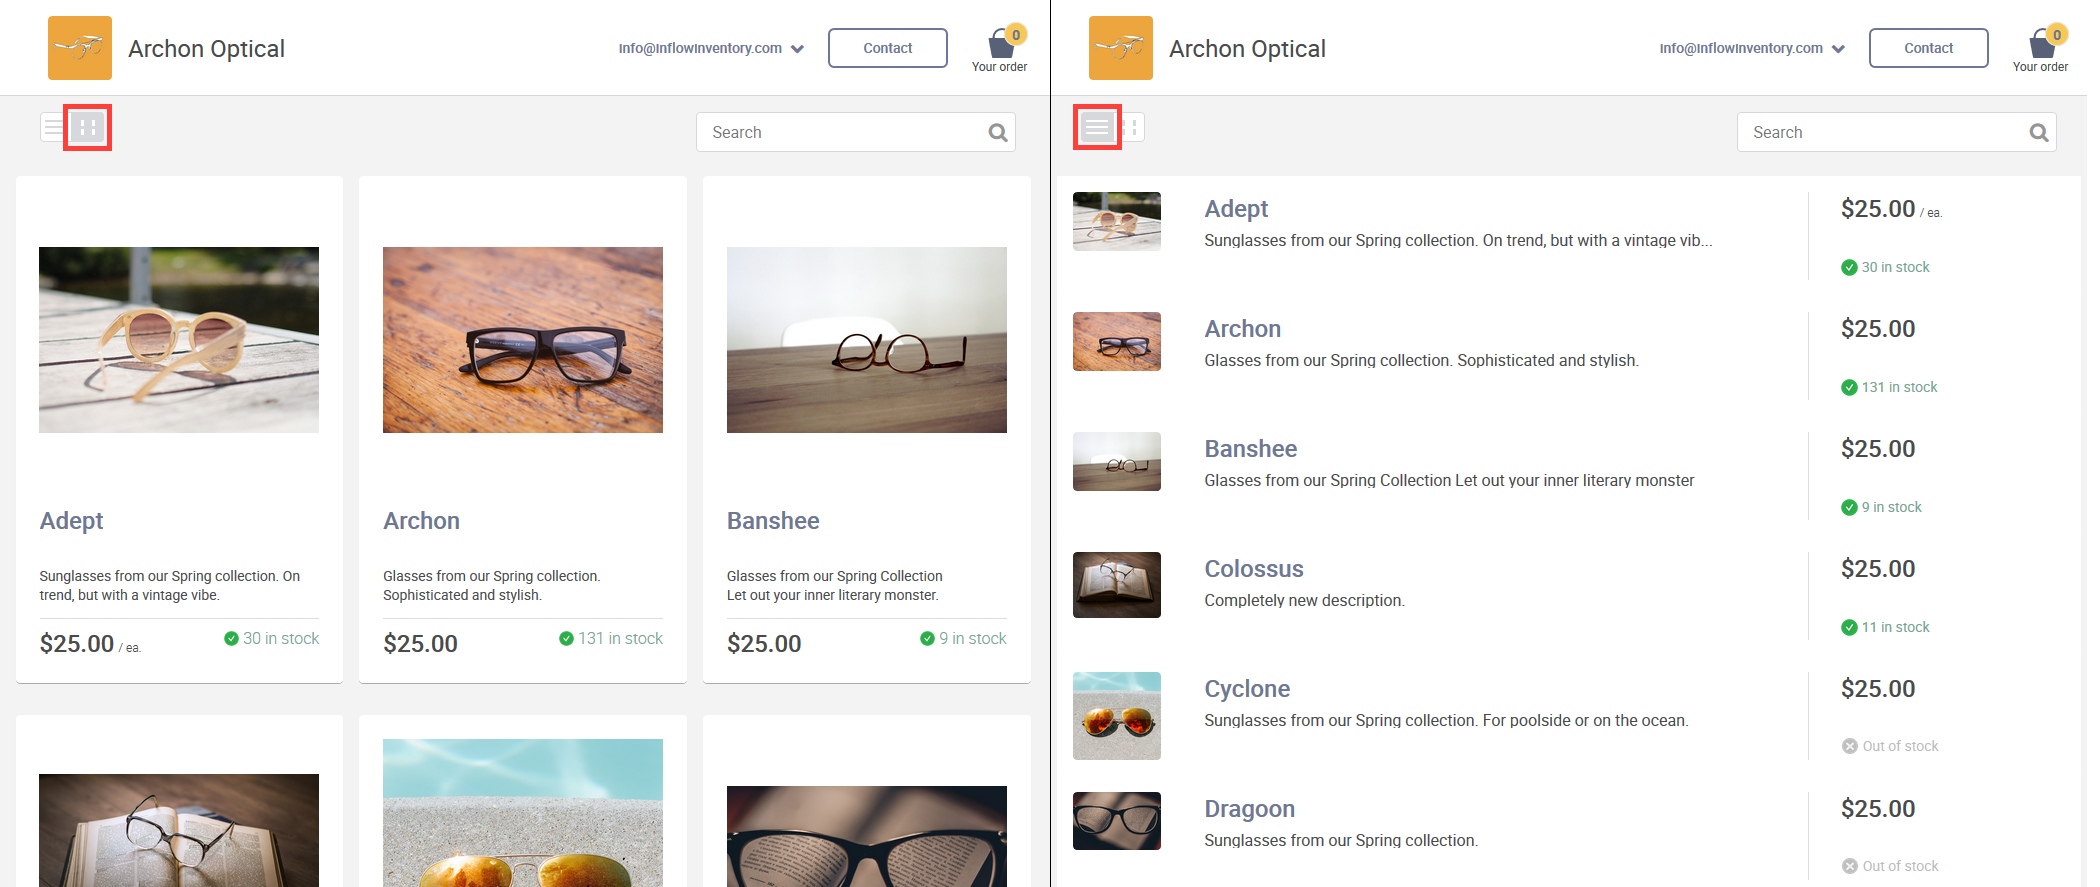This screenshot has width=2100, height=887.
Task: Click 'Let out your inner literary monster.' on Banshee card
Action: [833, 595]
